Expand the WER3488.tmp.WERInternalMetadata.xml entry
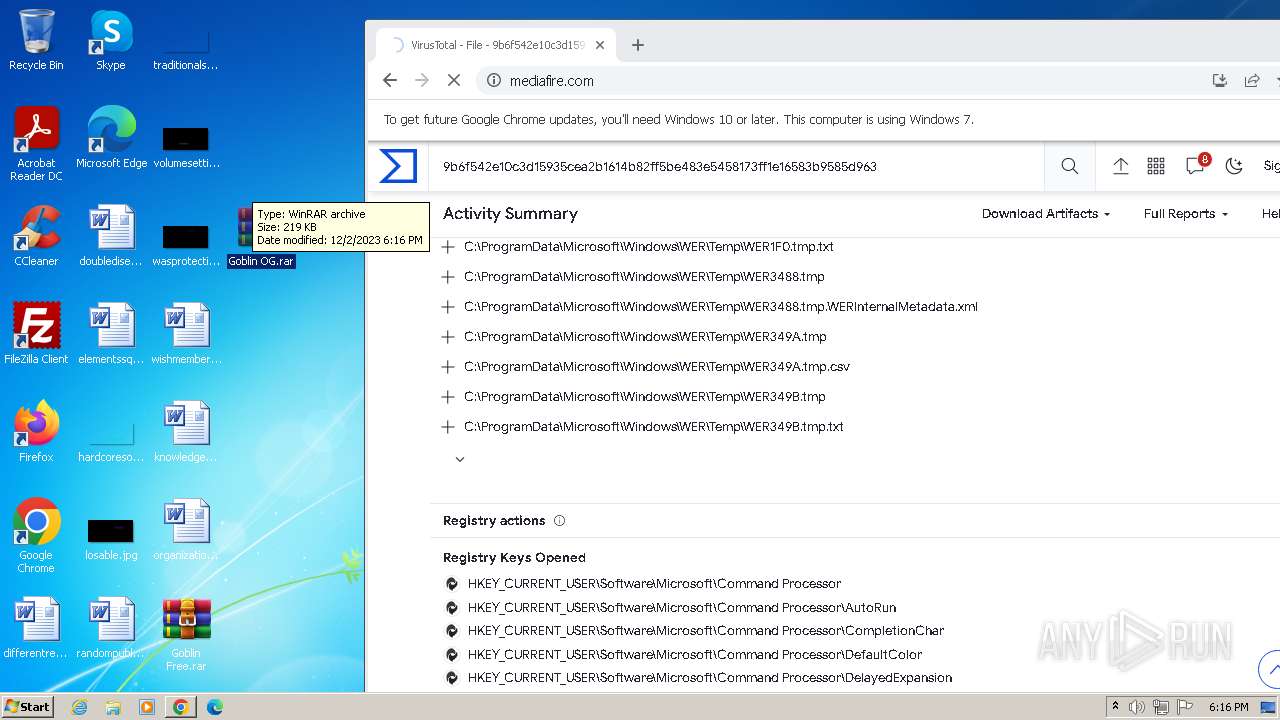Viewport: 1280px width, 720px height. [448, 306]
